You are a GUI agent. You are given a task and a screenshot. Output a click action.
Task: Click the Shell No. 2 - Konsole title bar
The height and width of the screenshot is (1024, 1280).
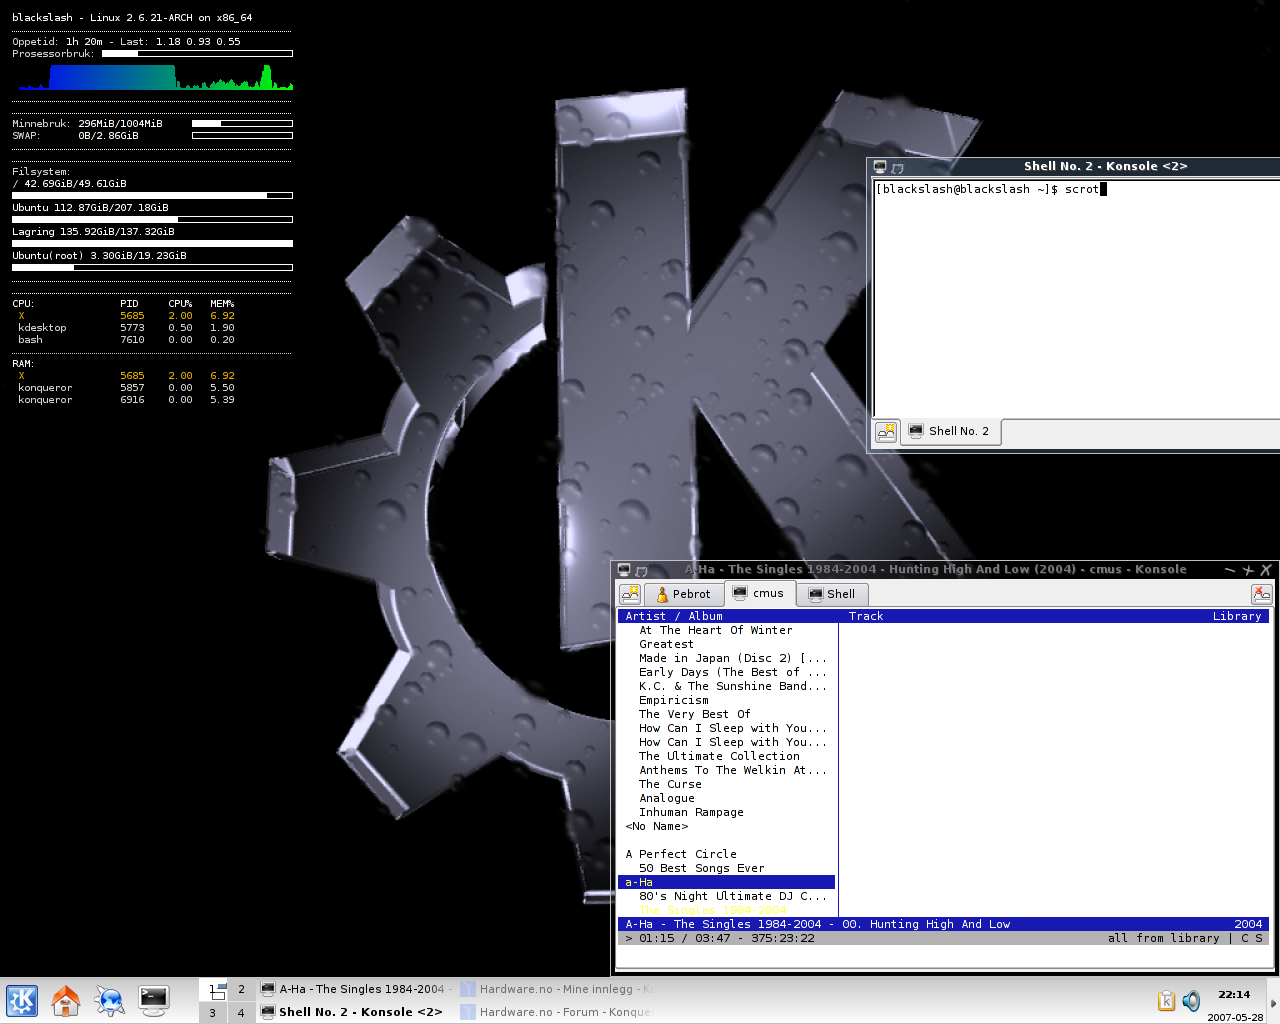coord(1105,167)
